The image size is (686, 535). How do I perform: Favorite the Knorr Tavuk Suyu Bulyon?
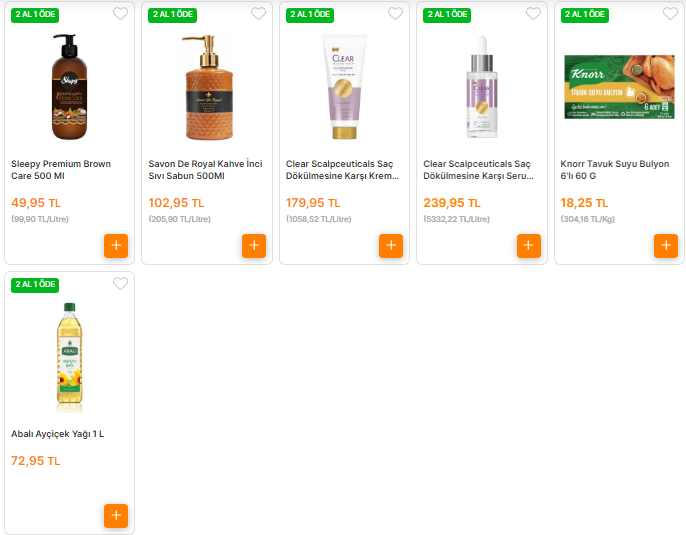coord(670,14)
